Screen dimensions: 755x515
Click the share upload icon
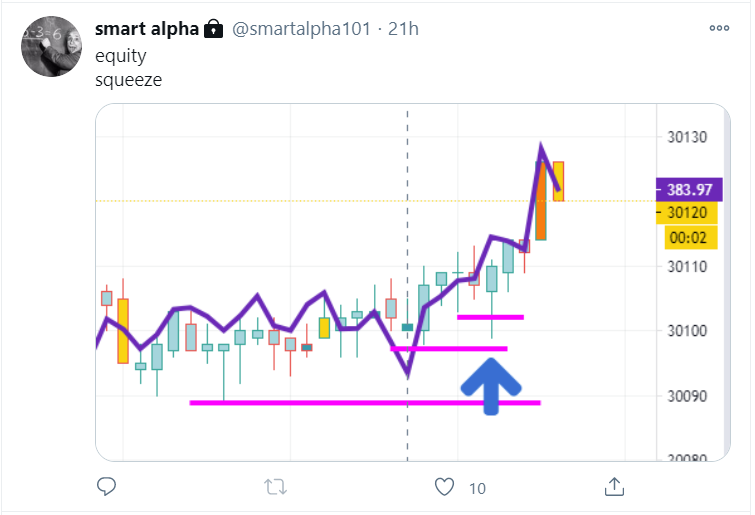[x=615, y=487]
